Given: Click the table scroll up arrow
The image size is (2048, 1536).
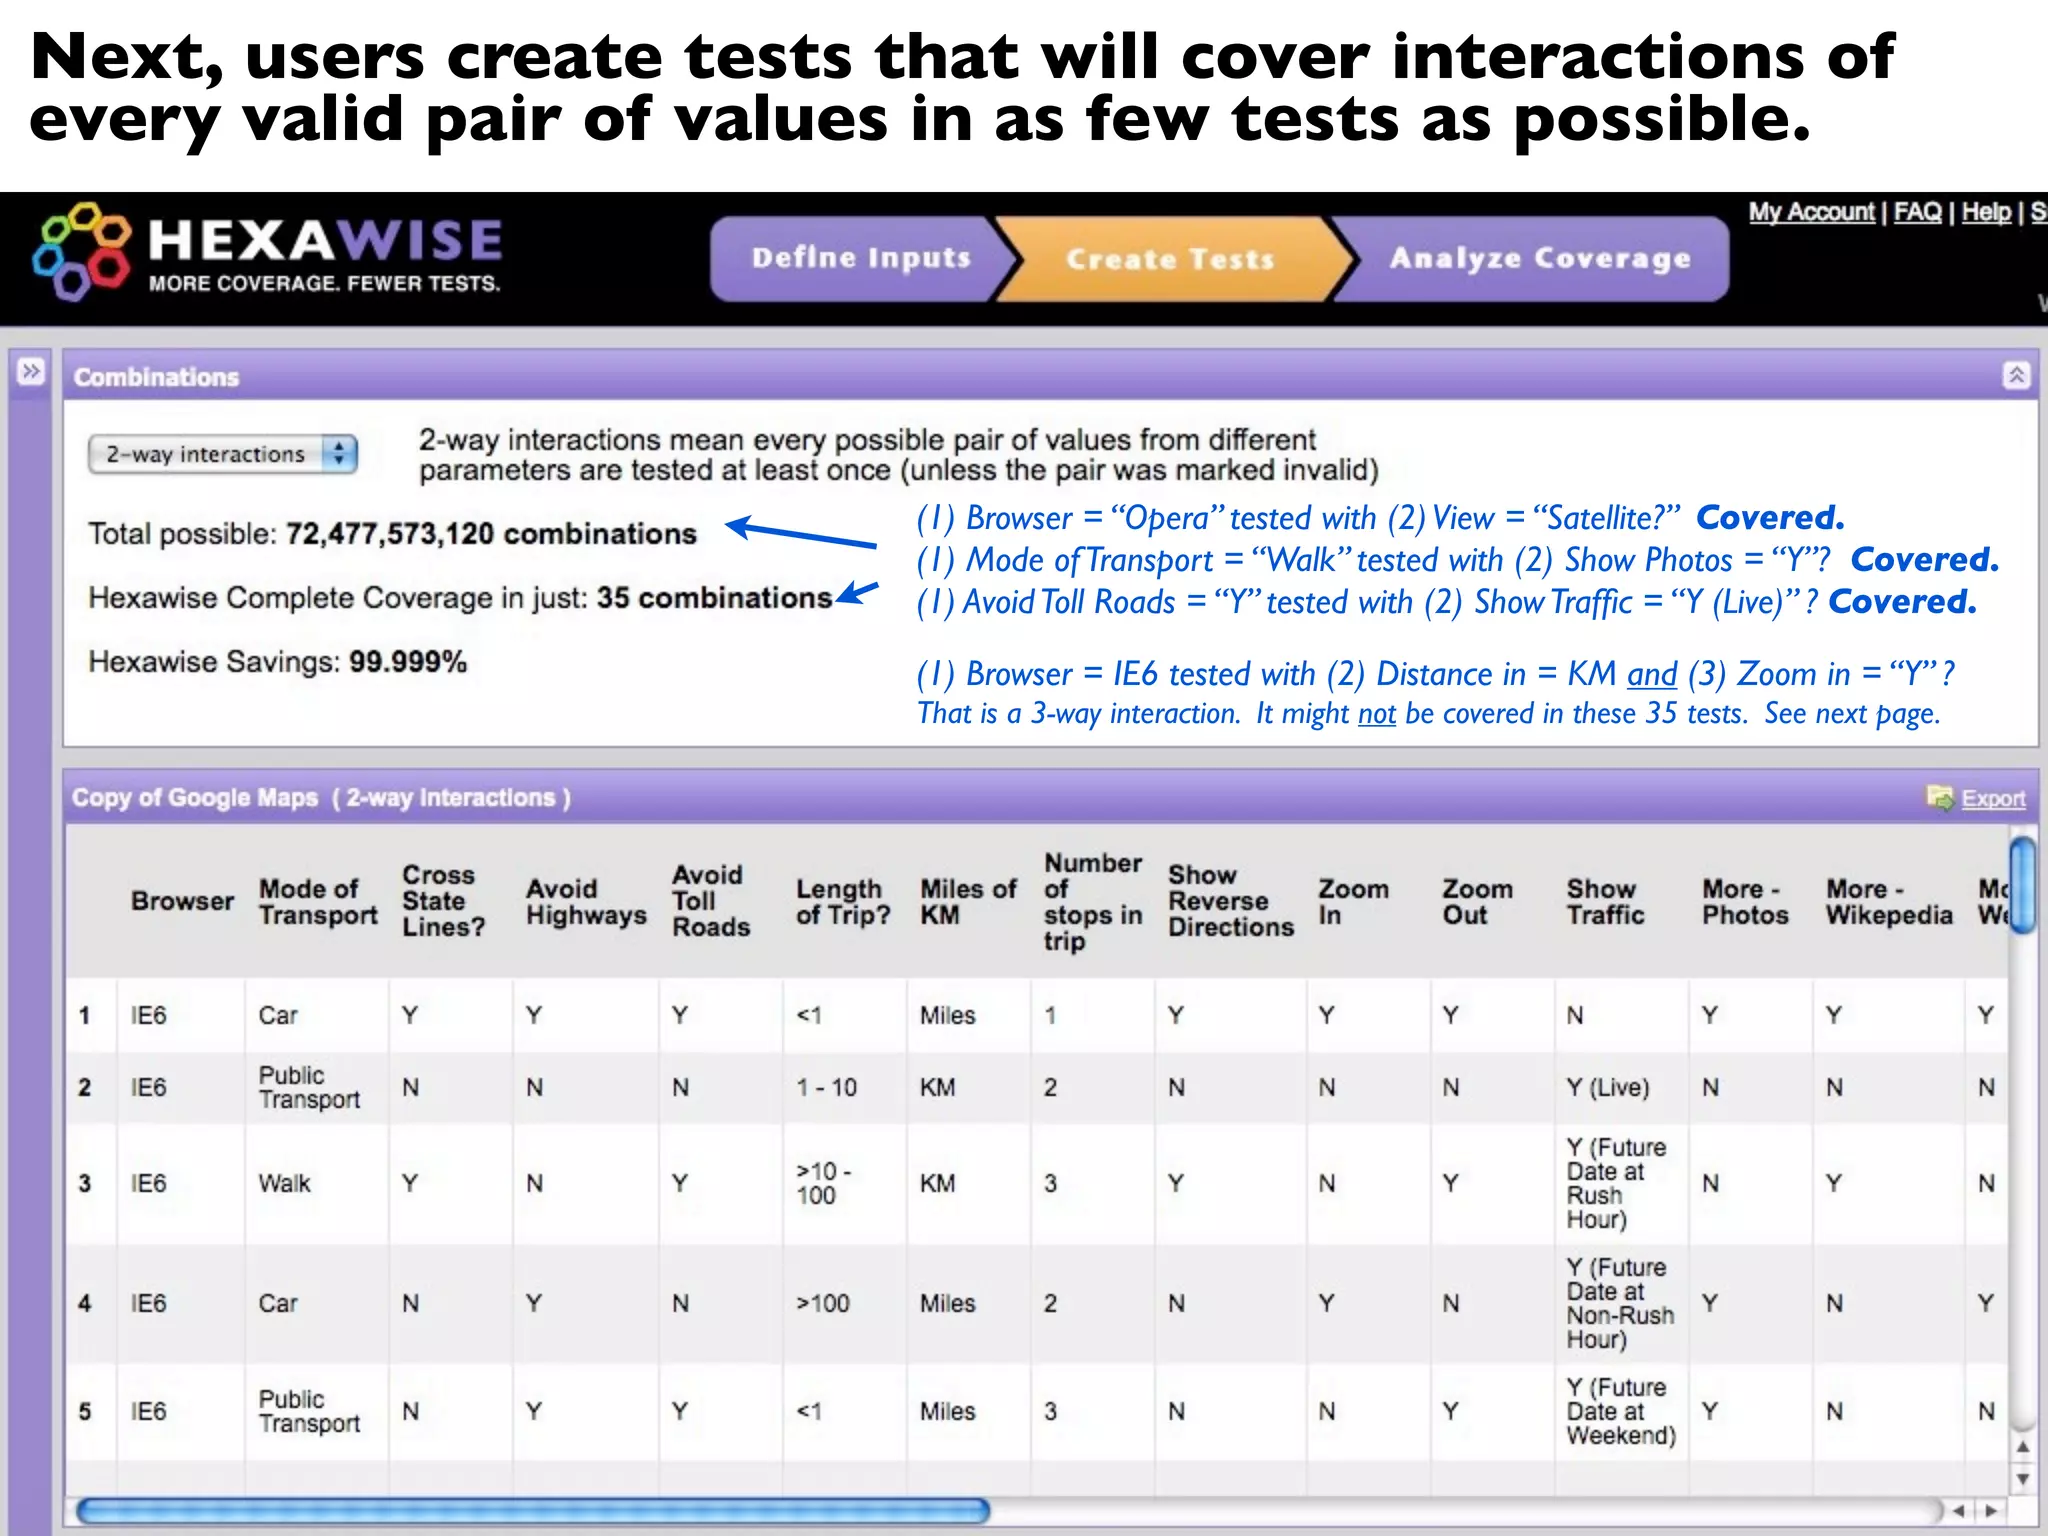Looking at the screenshot, I should click(x=2023, y=1447).
